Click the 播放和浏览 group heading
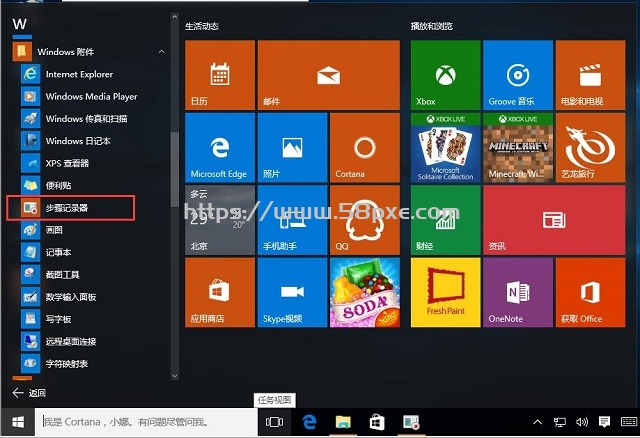Screen dimensions: 640x438 coord(431,26)
